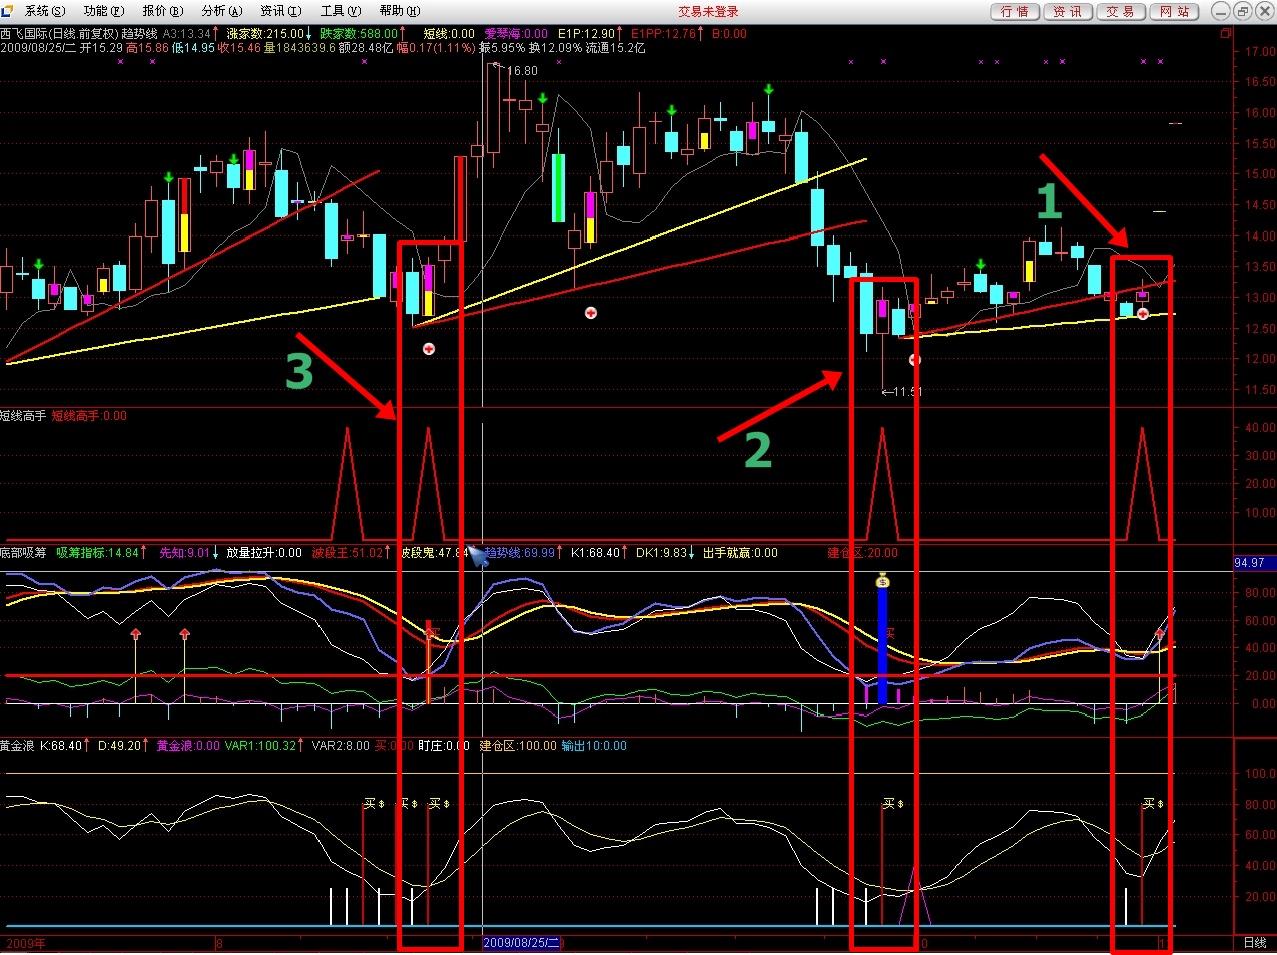Click the 跌家数:588.00 indicator value

(x=360, y=34)
